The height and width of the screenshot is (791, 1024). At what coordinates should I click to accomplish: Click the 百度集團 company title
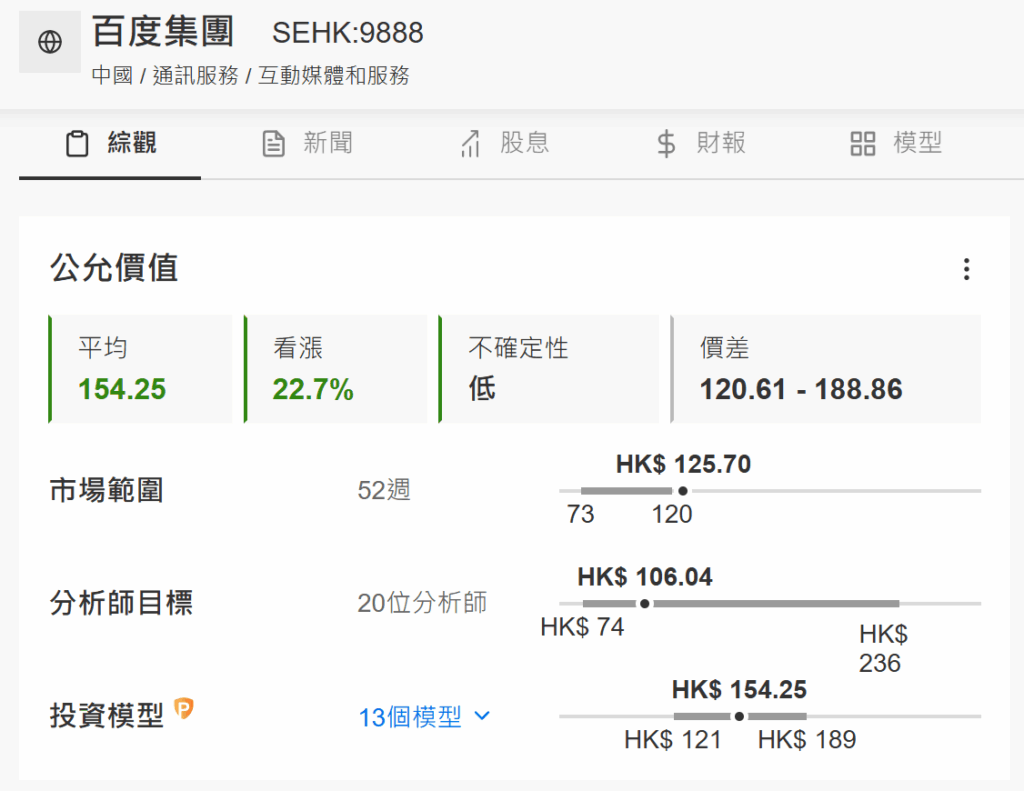tap(163, 31)
